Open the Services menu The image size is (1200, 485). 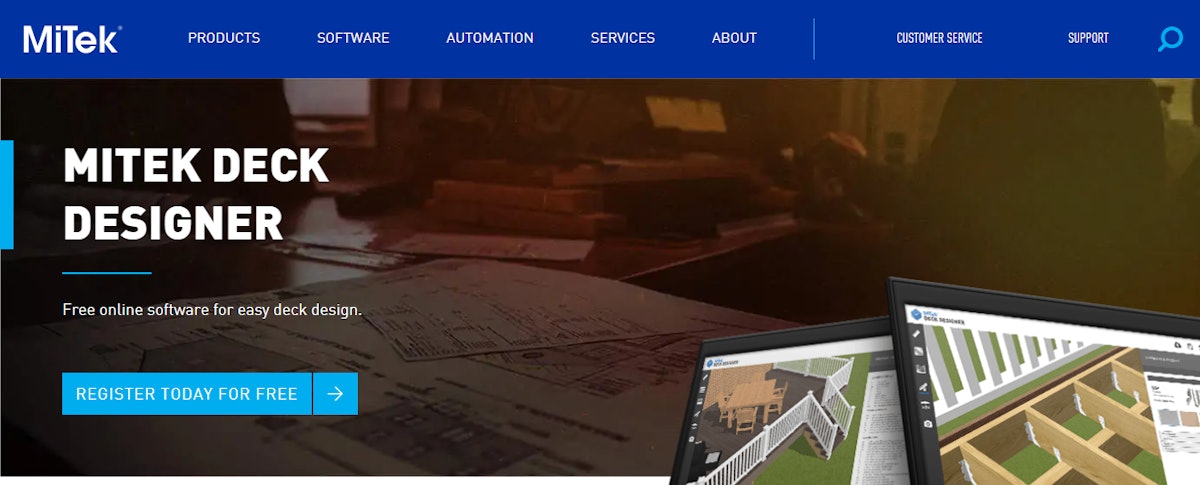(623, 38)
